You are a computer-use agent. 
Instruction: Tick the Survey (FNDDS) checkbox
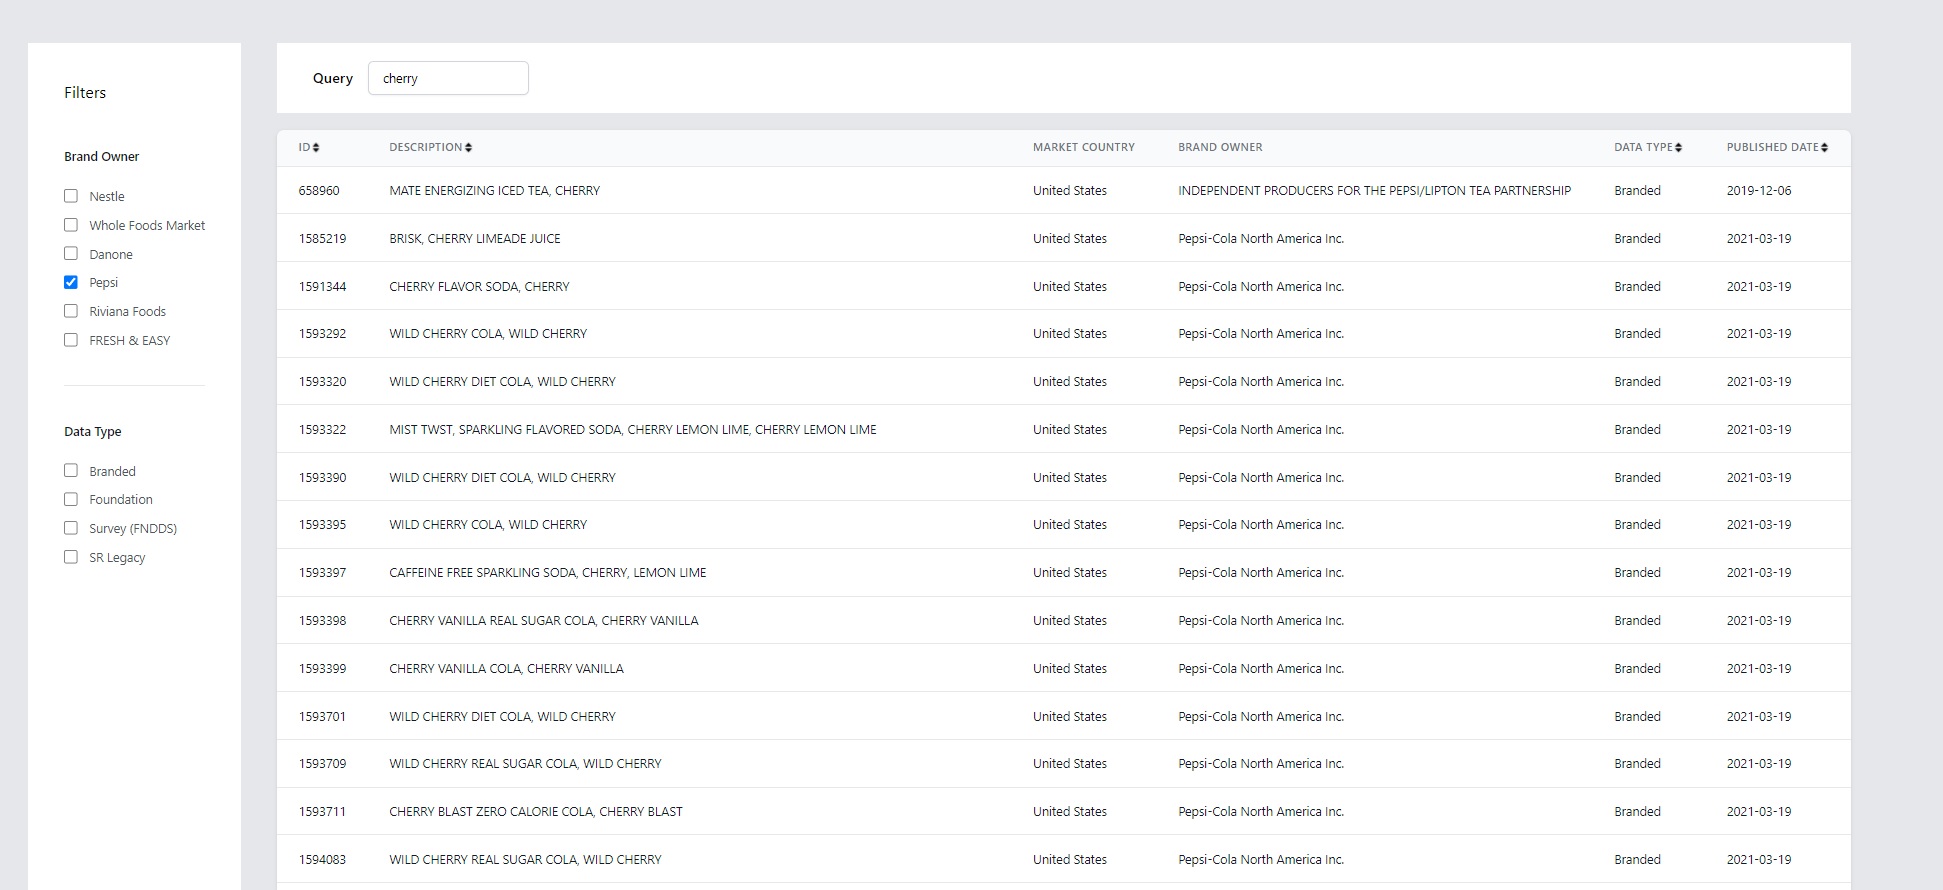(71, 528)
